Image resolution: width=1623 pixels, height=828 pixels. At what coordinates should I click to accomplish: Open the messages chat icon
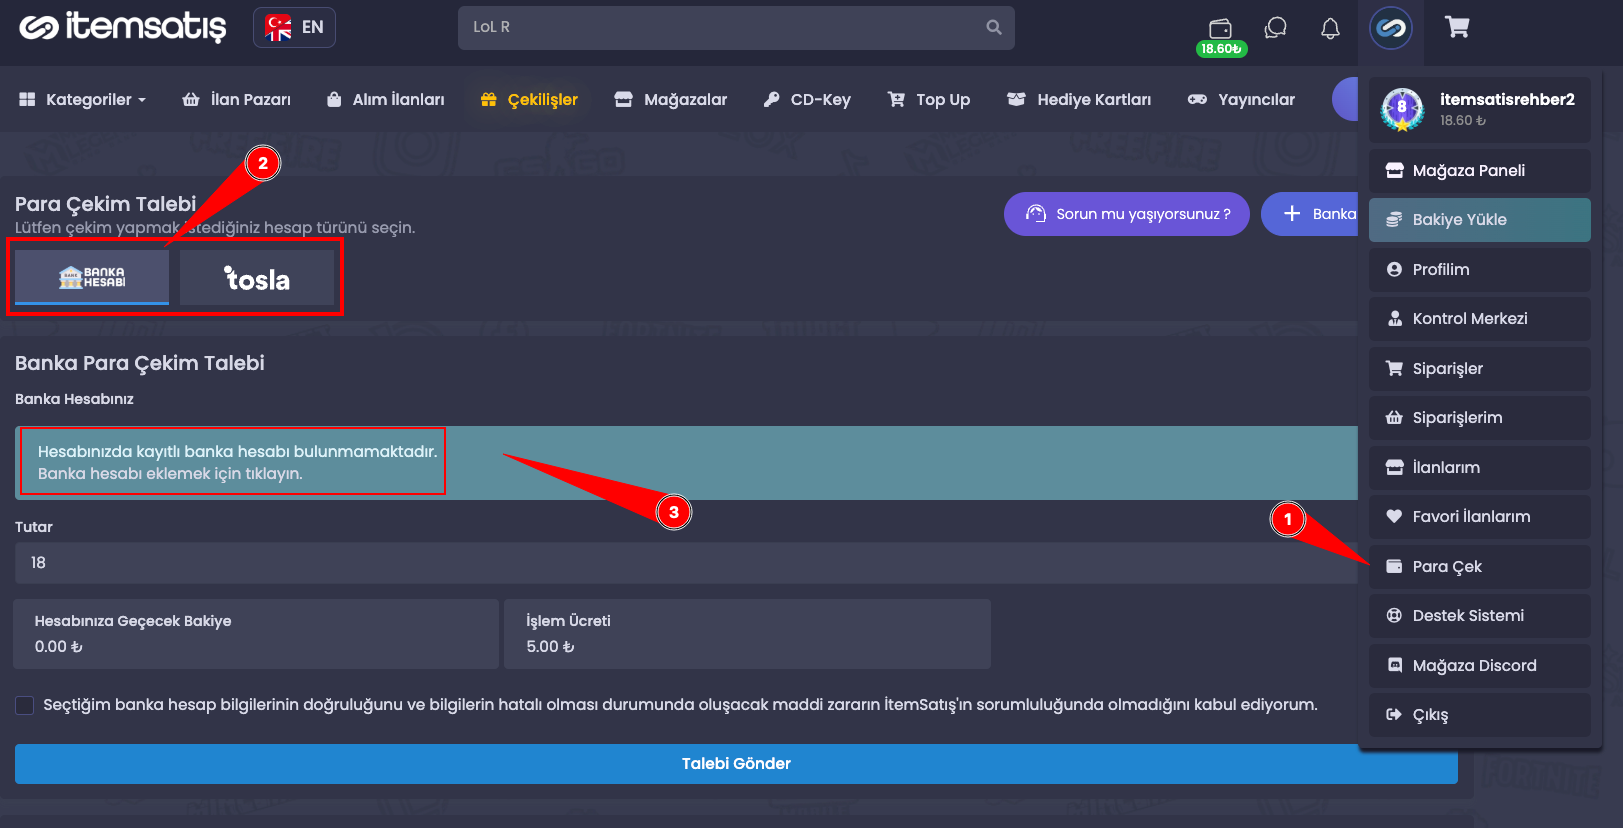click(1275, 28)
